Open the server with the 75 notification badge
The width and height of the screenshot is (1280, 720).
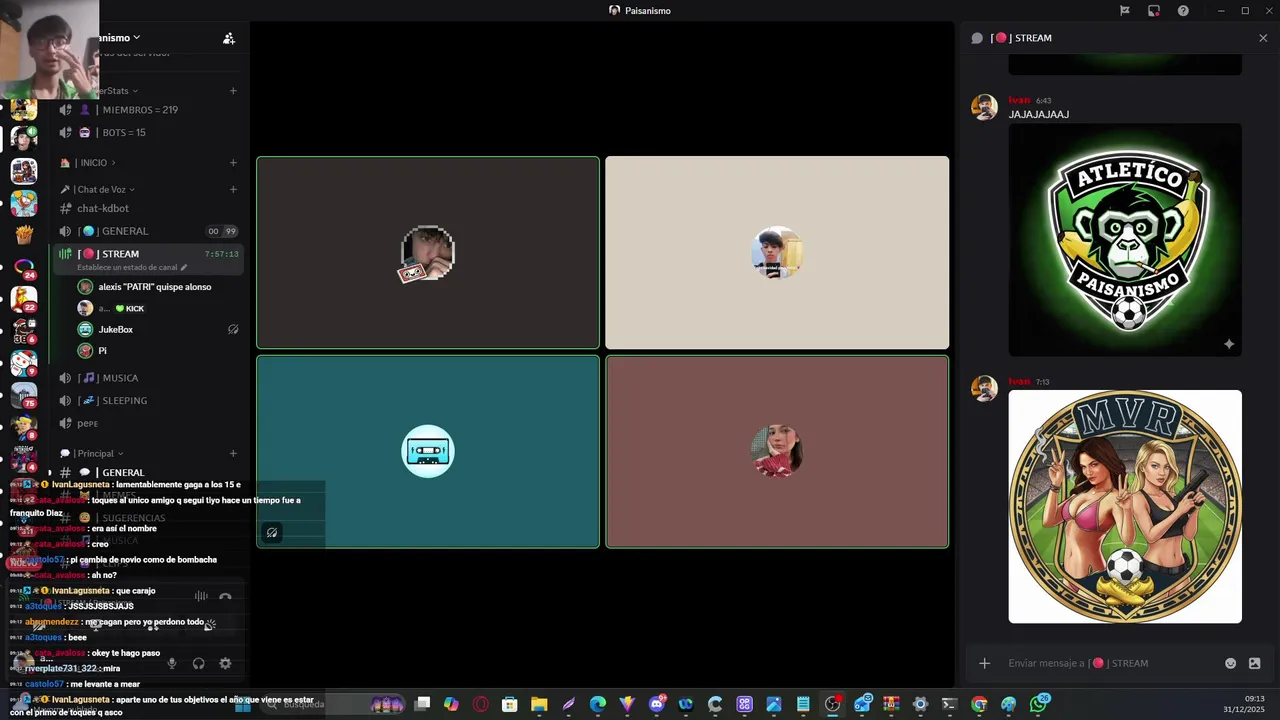(x=24, y=395)
